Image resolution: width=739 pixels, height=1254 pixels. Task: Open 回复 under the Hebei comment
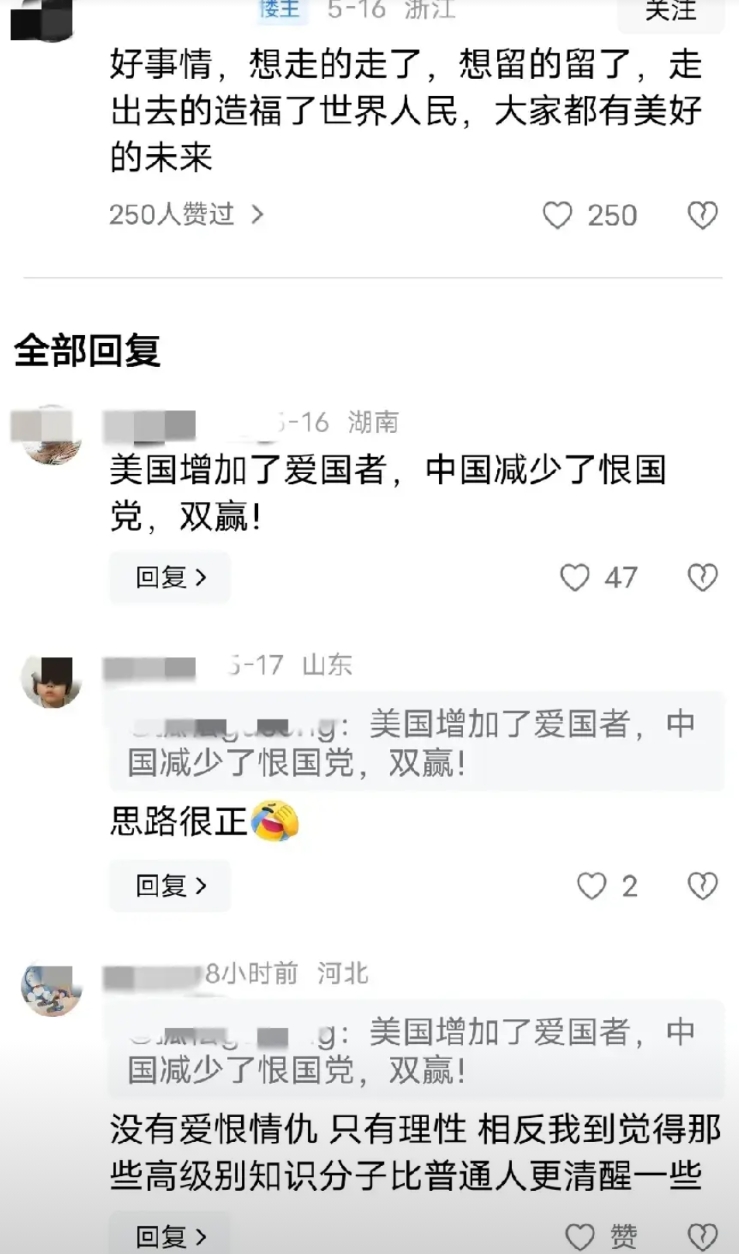click(x=170, y=1235)
